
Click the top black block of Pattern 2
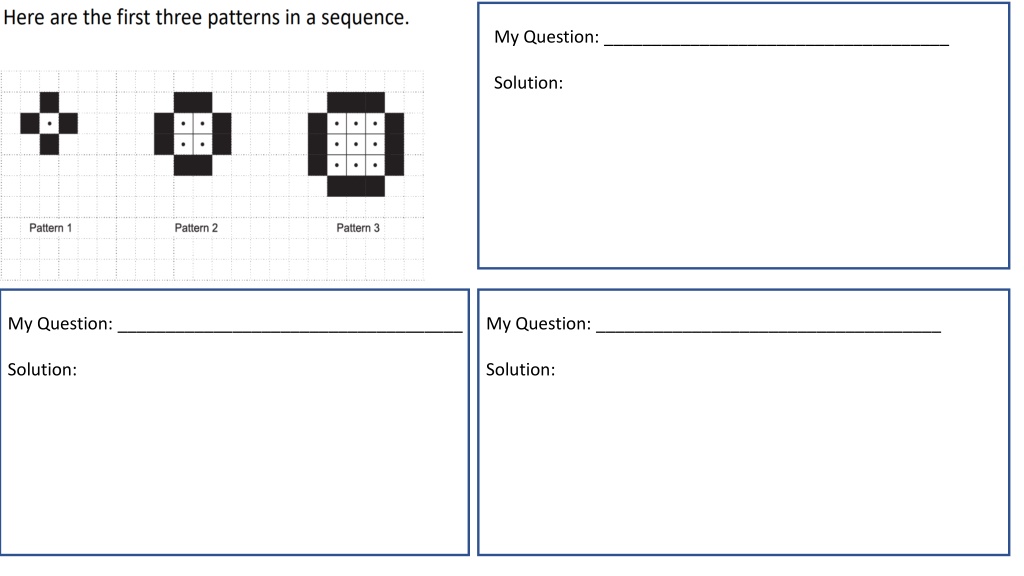(193, 103)
